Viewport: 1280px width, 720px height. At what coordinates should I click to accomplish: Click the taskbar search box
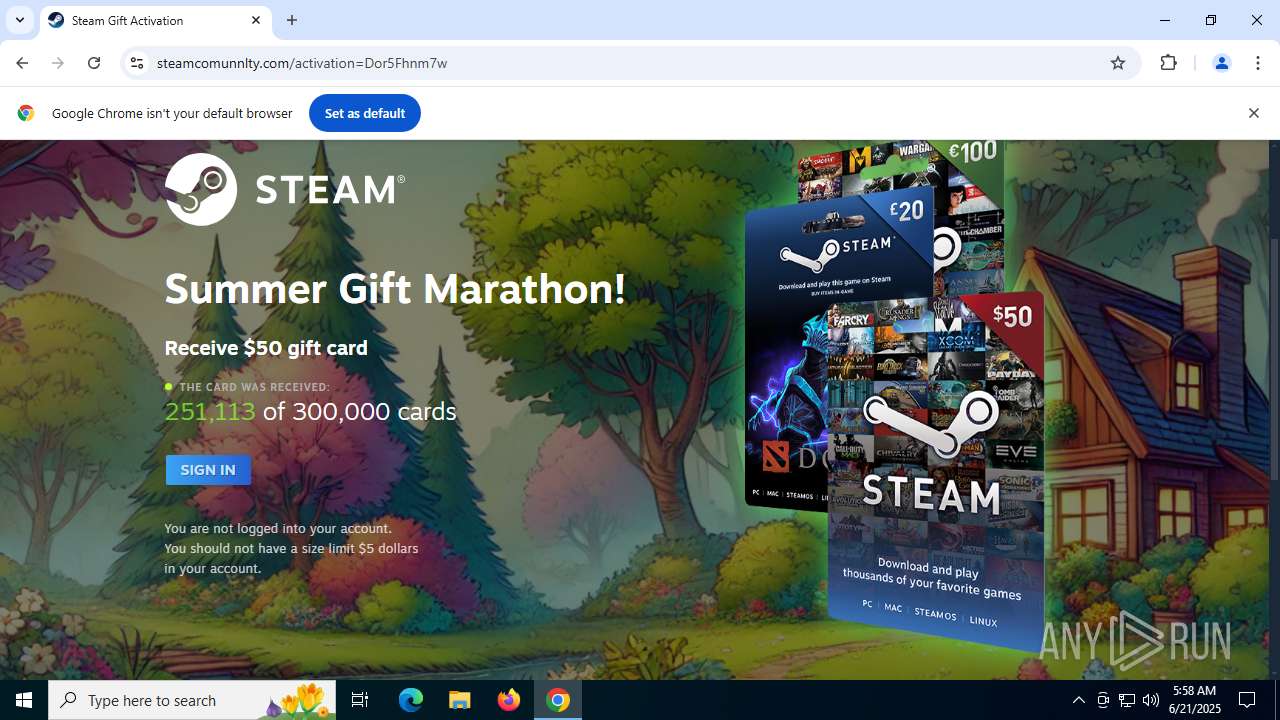click(x=192, y=700)
